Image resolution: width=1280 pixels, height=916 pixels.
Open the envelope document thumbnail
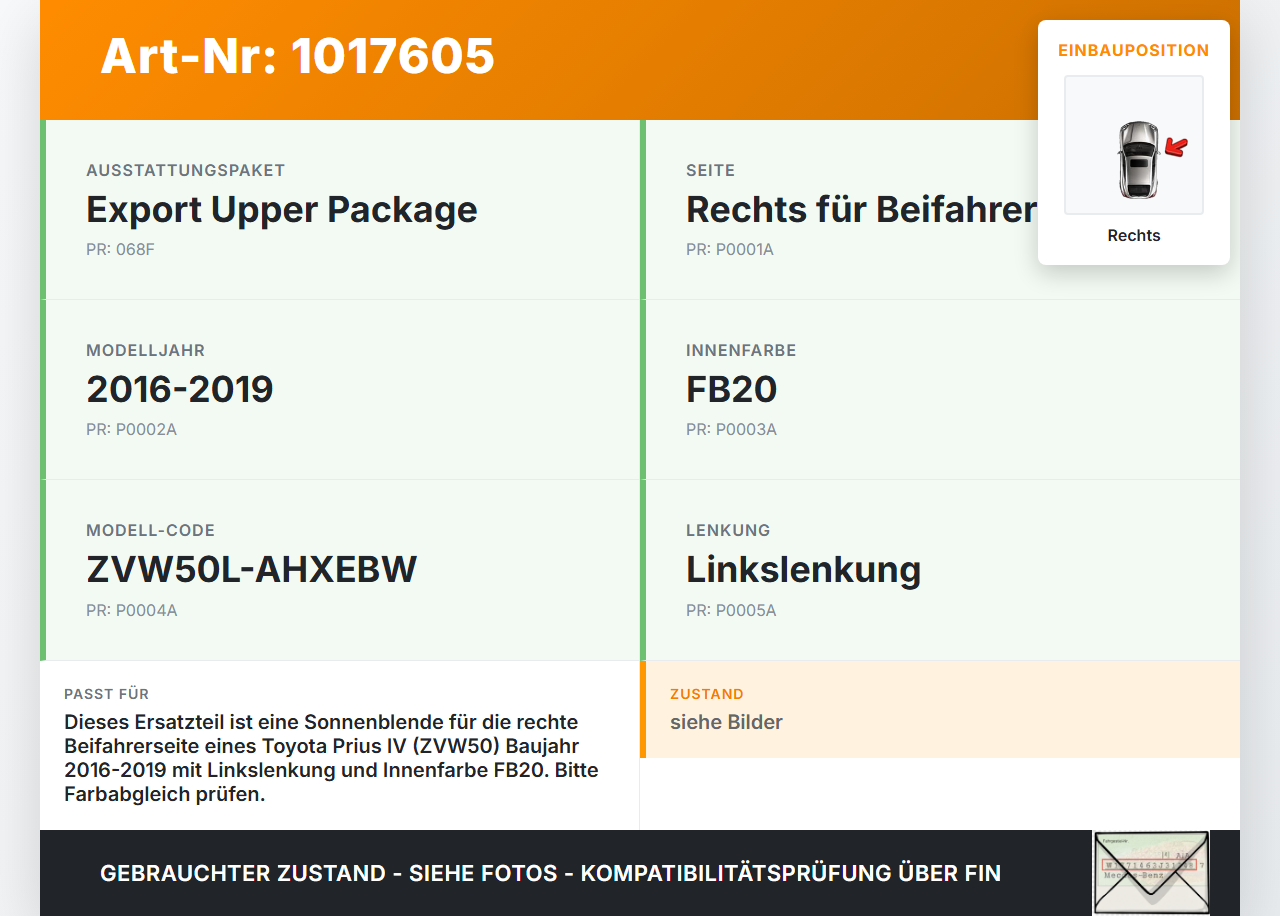[1151, 872]
